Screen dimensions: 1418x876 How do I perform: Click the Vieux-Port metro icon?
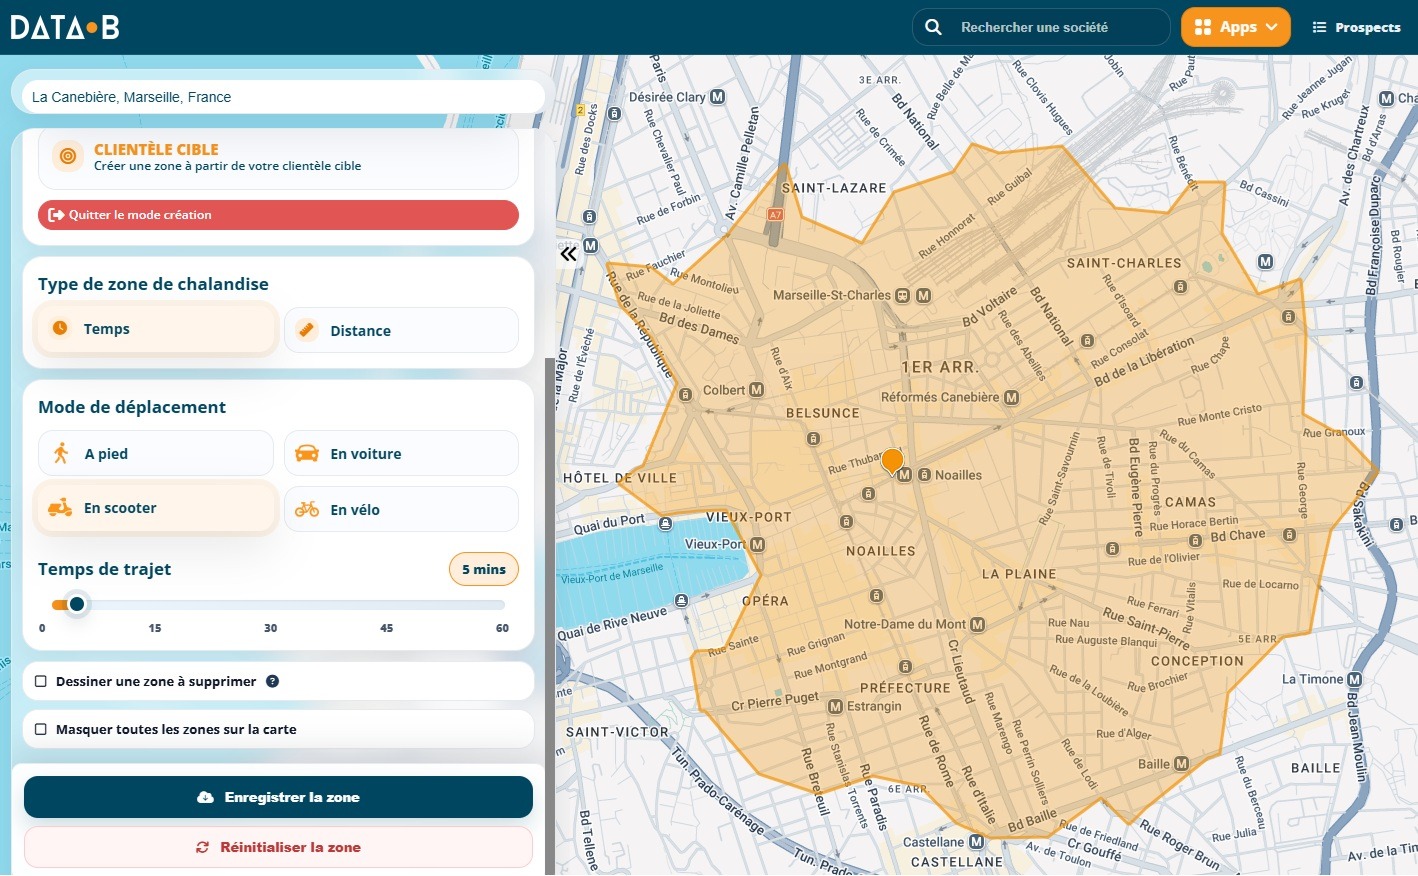757,544
